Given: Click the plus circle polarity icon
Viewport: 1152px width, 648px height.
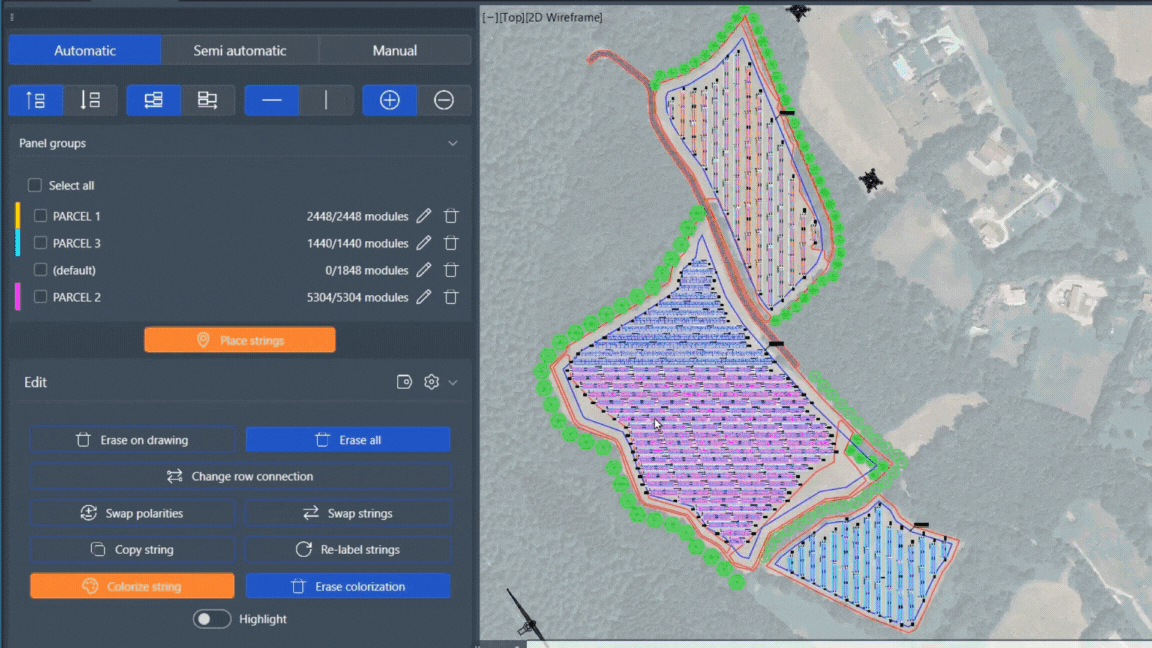Looking at the screenshot, I should (389, 100).
